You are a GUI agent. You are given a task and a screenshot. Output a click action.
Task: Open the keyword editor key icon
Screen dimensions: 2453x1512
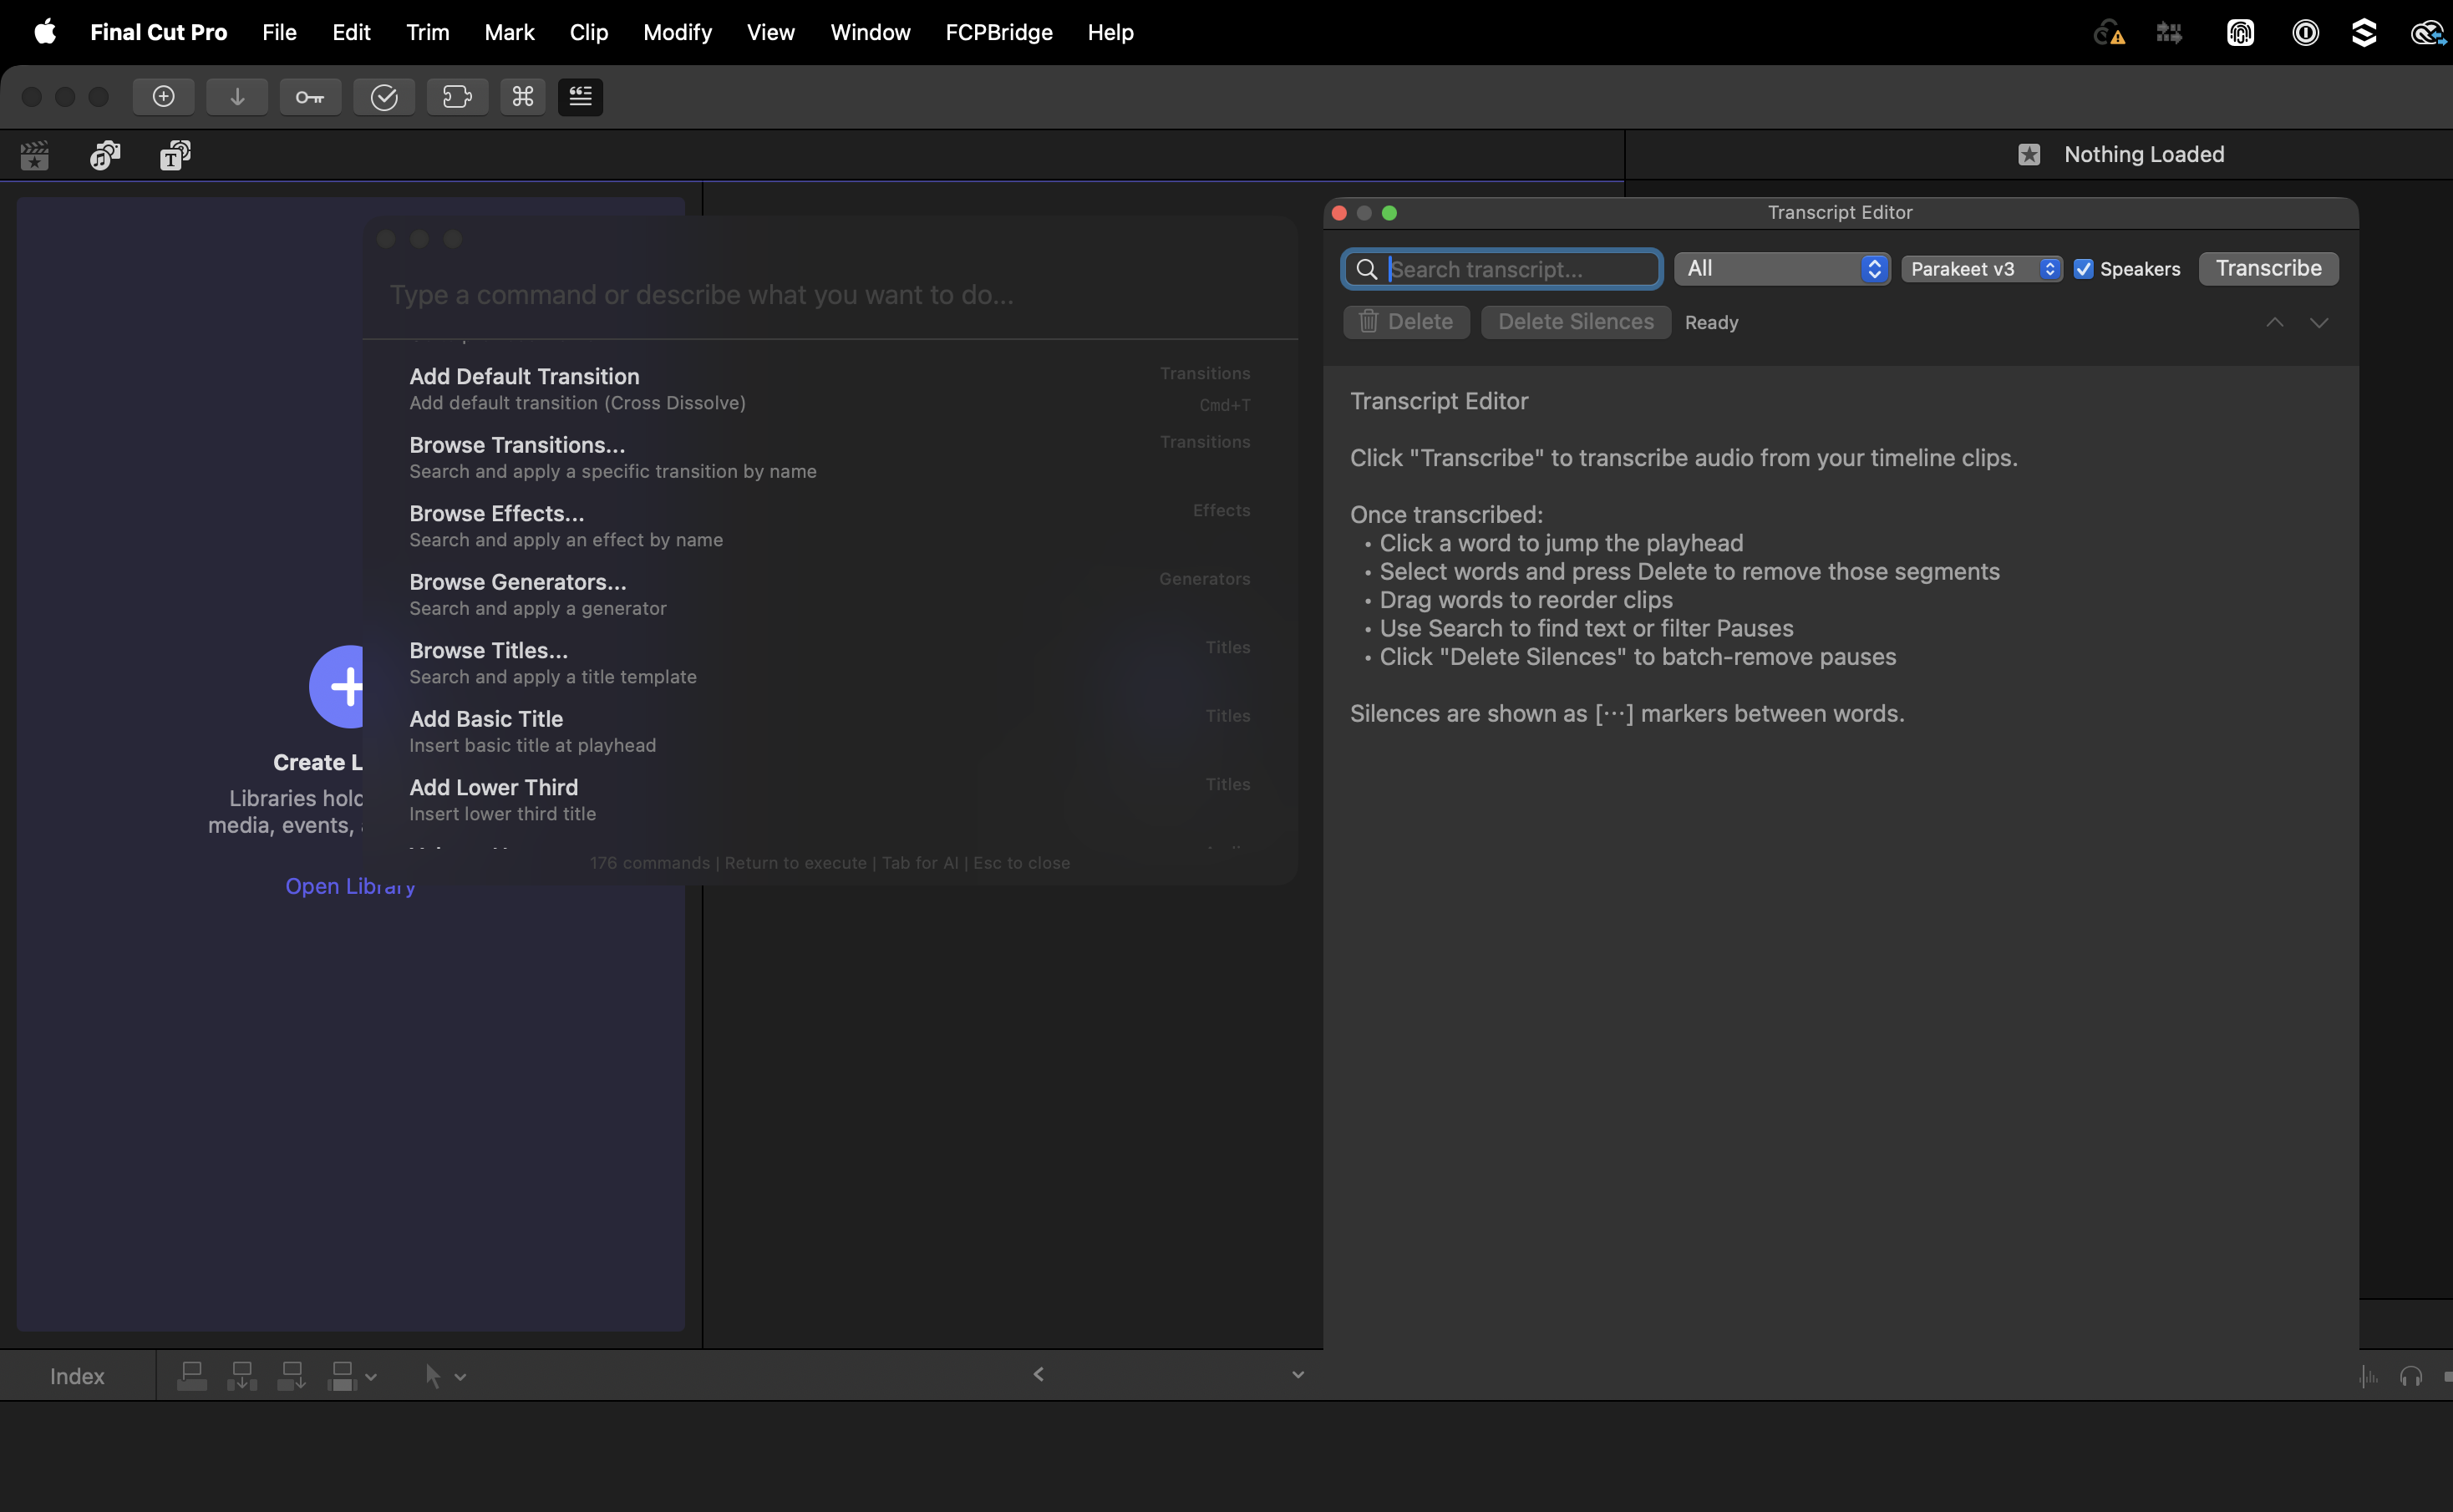pyautogui.click(x=310, y=97)
